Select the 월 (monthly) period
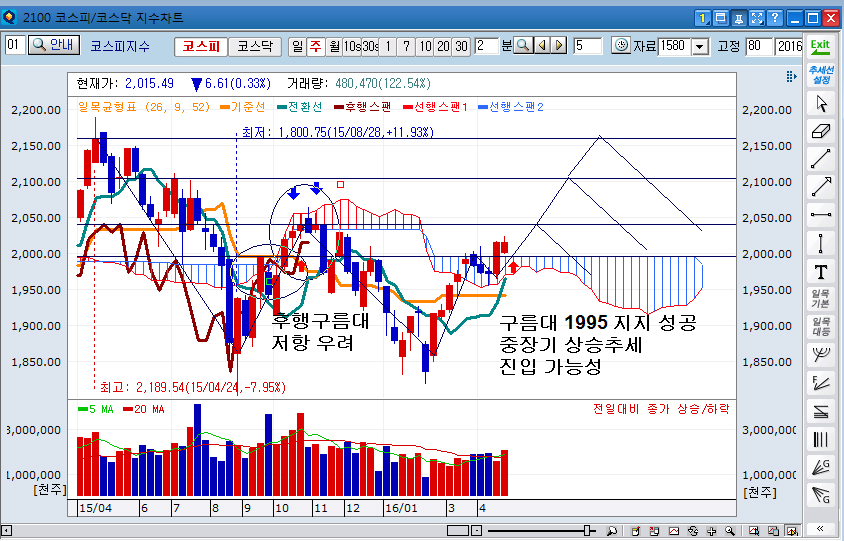Screen dimensions: 844x541 click(333, 46)
